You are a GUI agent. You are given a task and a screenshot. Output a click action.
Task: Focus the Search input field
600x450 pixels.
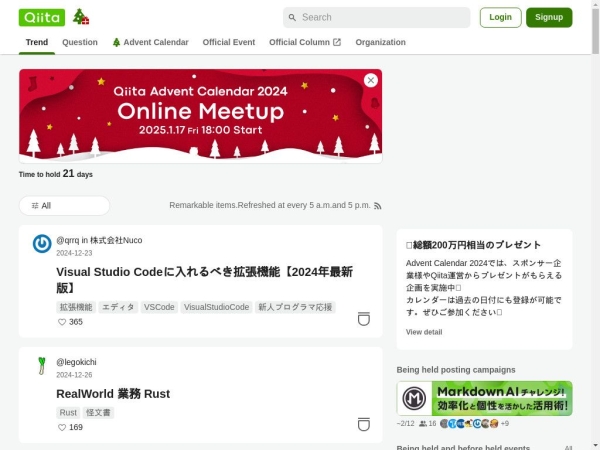click(x=380, y=17)
